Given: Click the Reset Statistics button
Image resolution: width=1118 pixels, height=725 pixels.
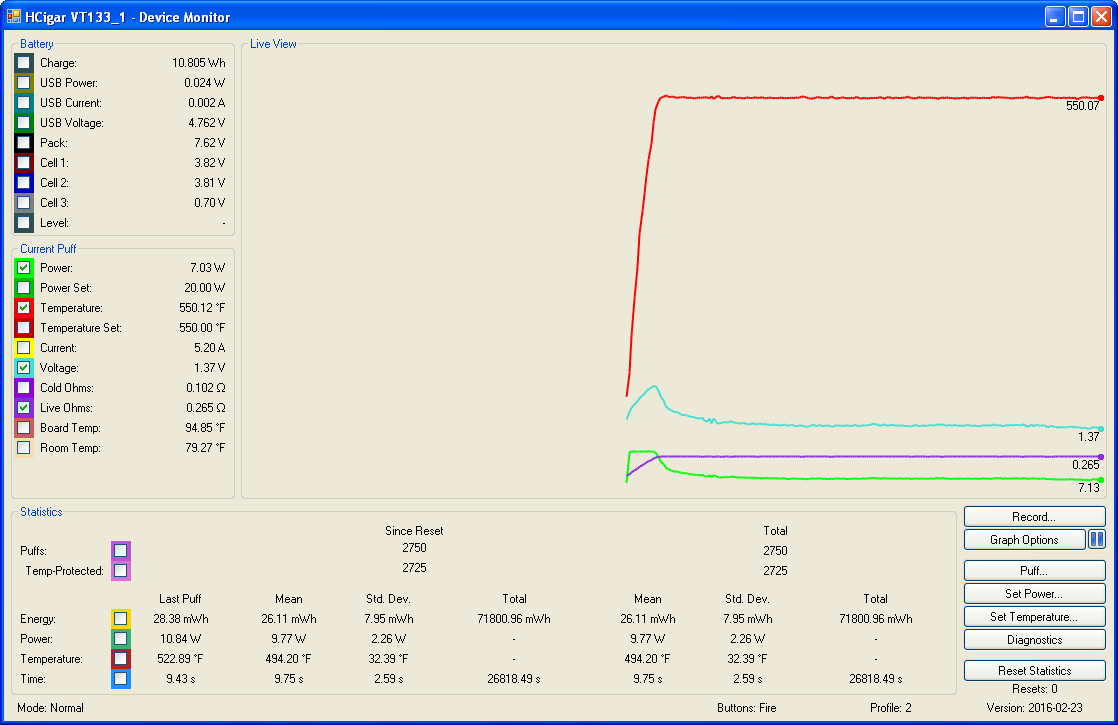Looking at the screenshot, I should (x=1034, y=671).
